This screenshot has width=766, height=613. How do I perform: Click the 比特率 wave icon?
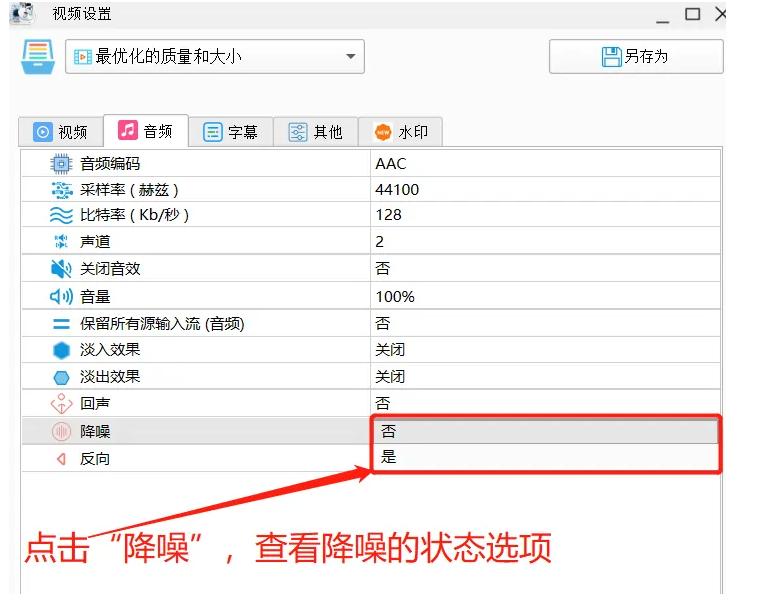pyautogui.click(x=61, y=215)
